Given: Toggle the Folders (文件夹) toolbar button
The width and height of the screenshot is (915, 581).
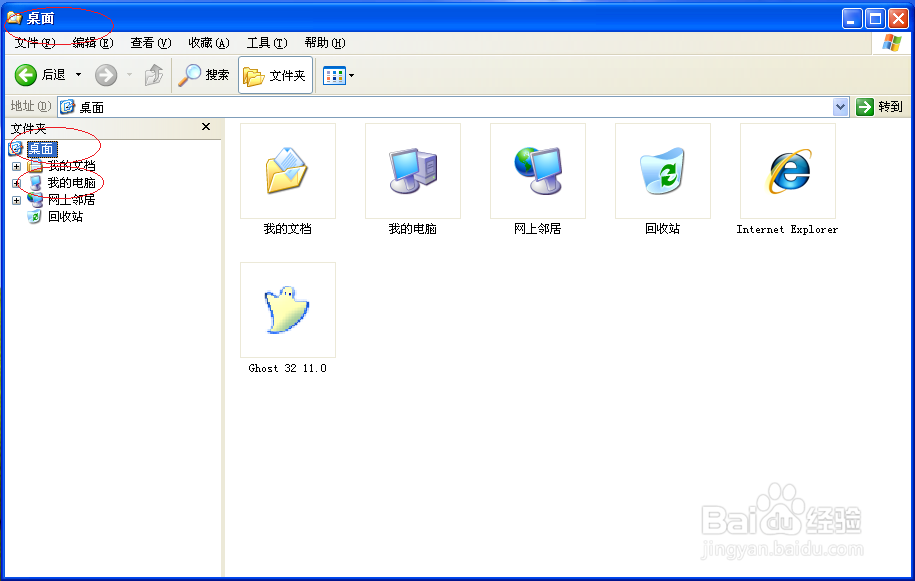Looking at the screenshot, I should click(x=275, y=75).
